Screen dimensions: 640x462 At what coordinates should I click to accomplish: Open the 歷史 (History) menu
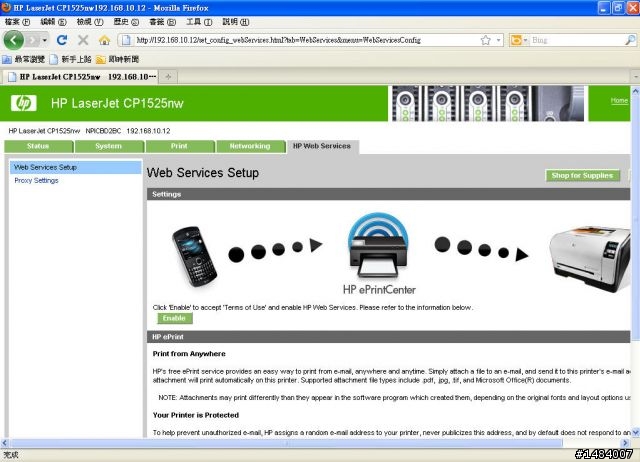point(127,22)
